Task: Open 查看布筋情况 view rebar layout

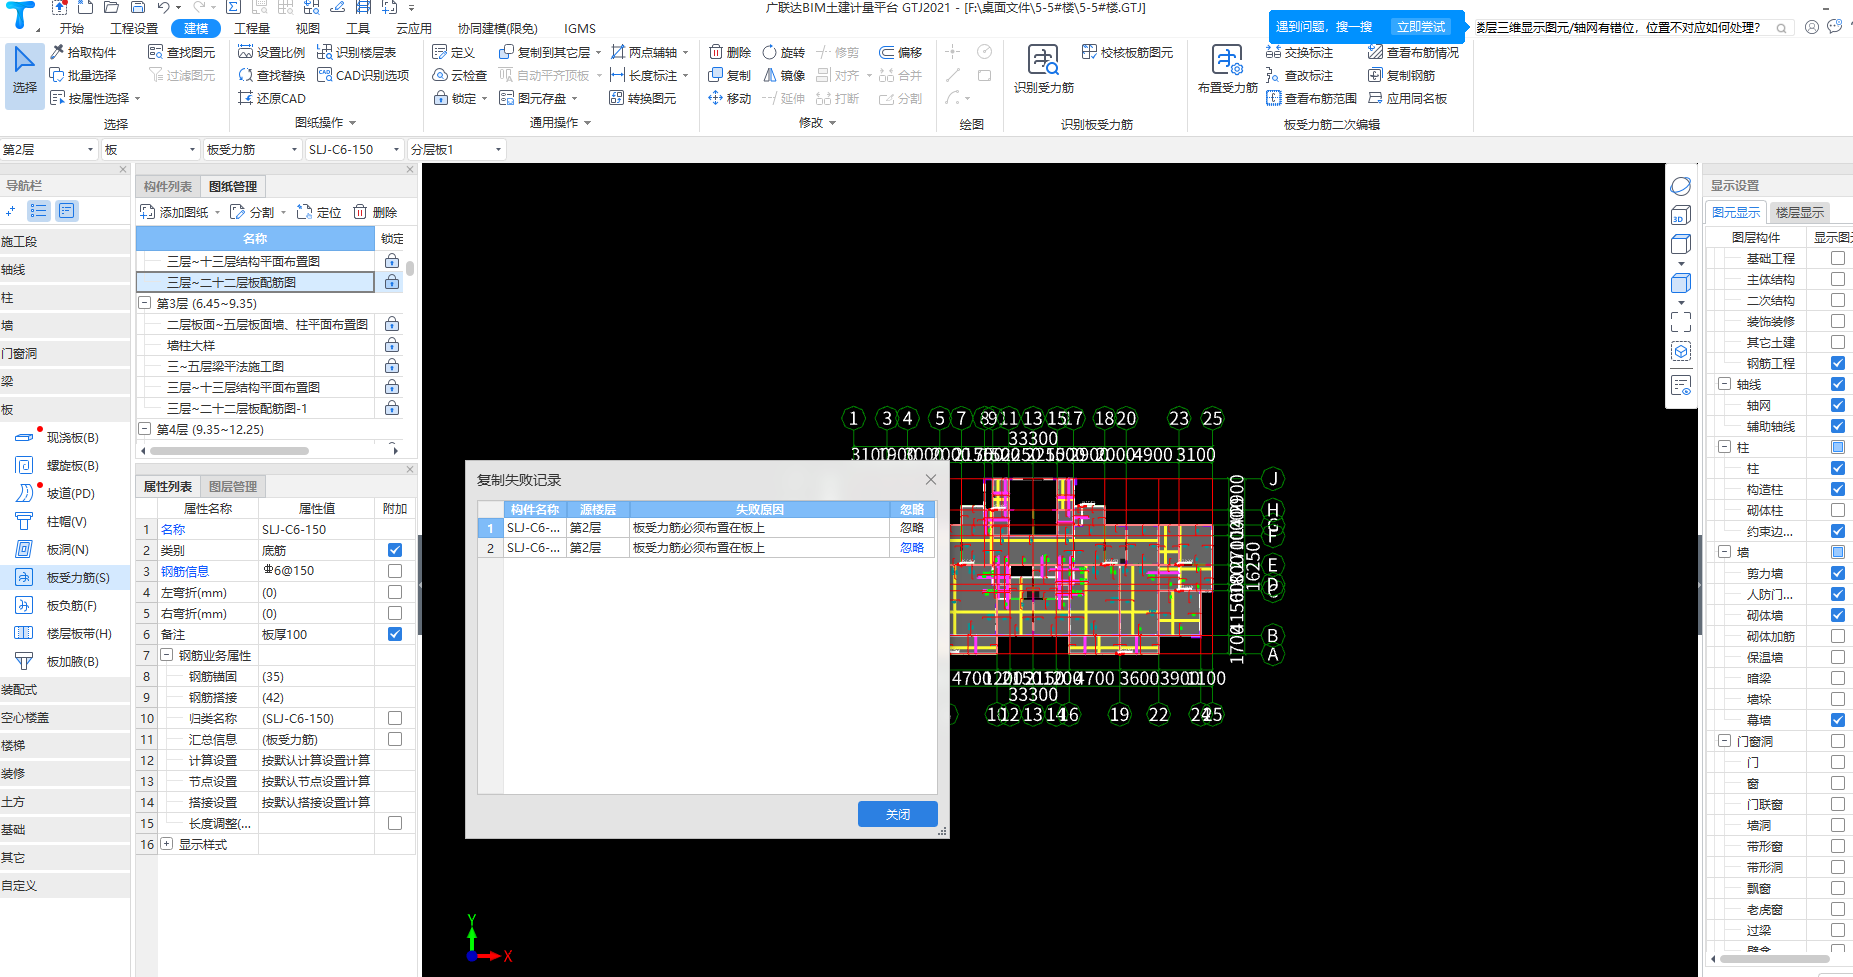Action: (x=1413, y=52)
